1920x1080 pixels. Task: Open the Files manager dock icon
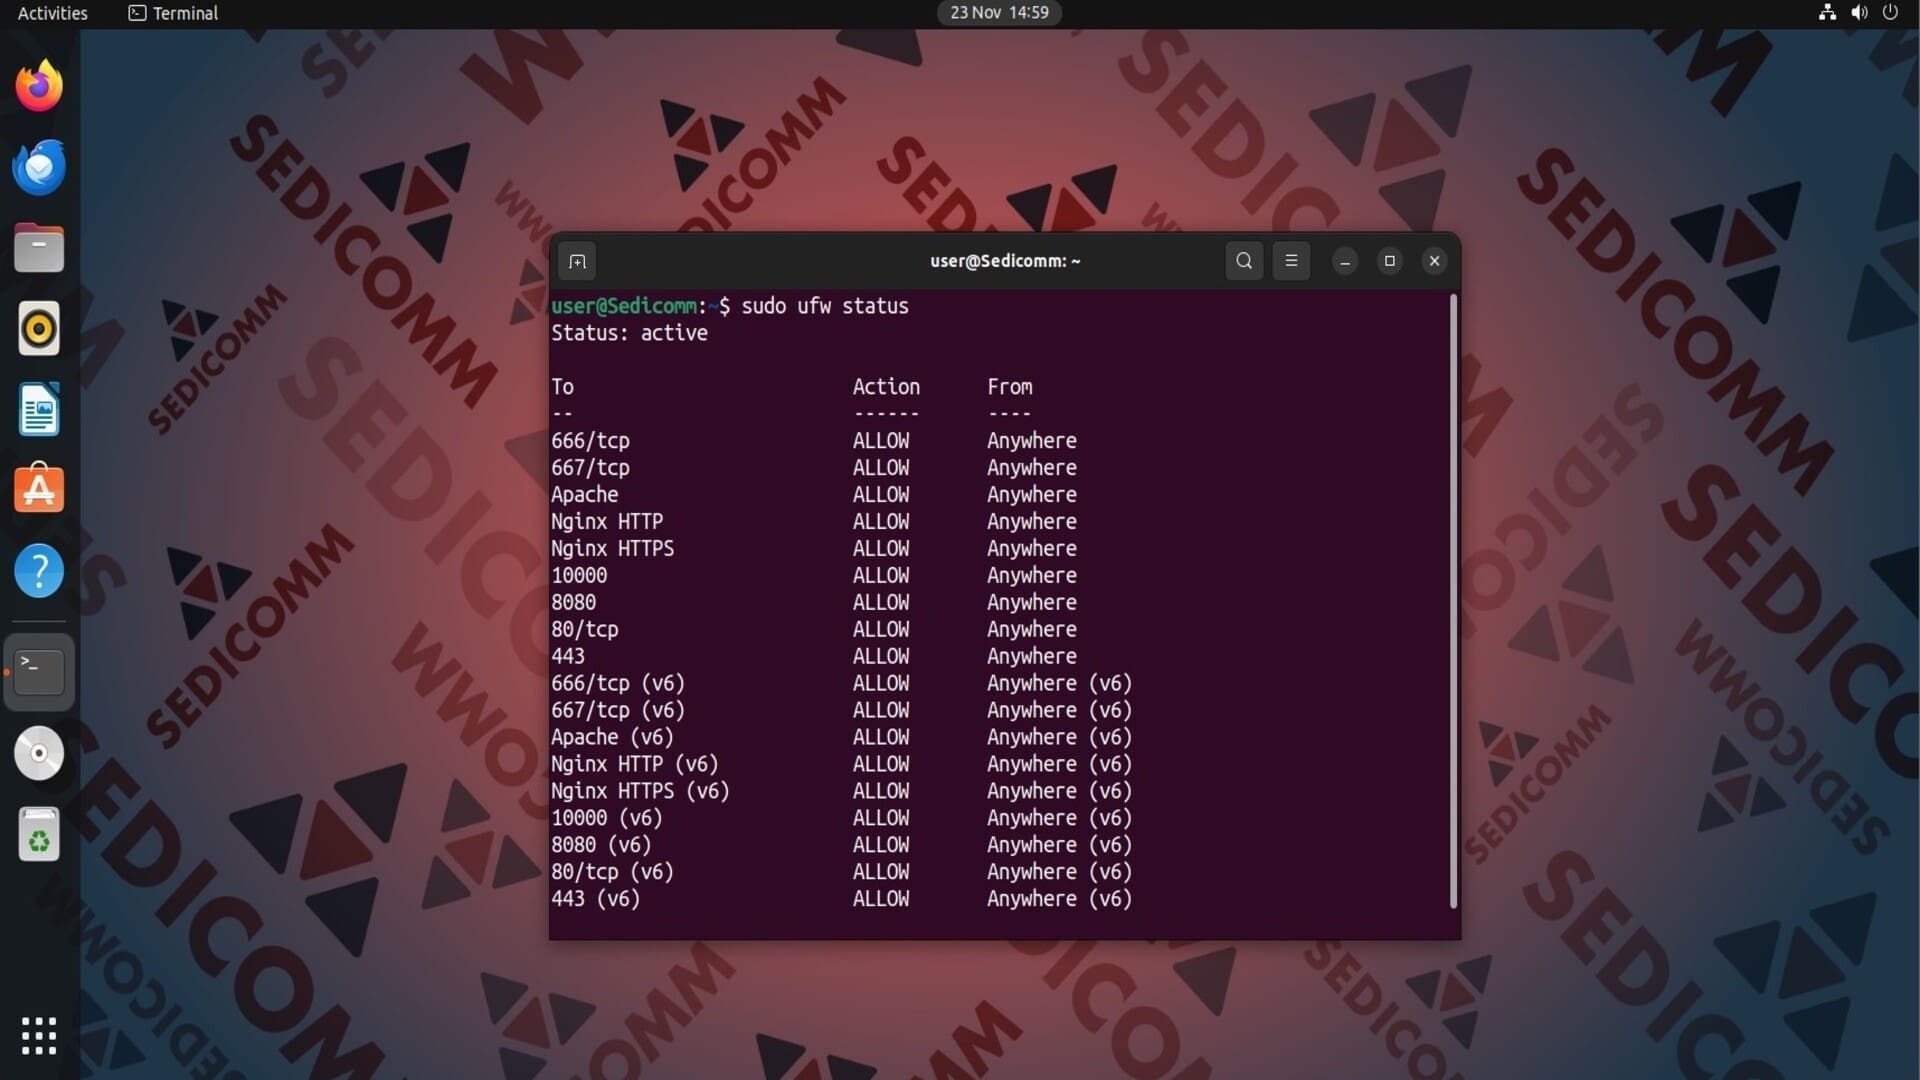[39, 248]
